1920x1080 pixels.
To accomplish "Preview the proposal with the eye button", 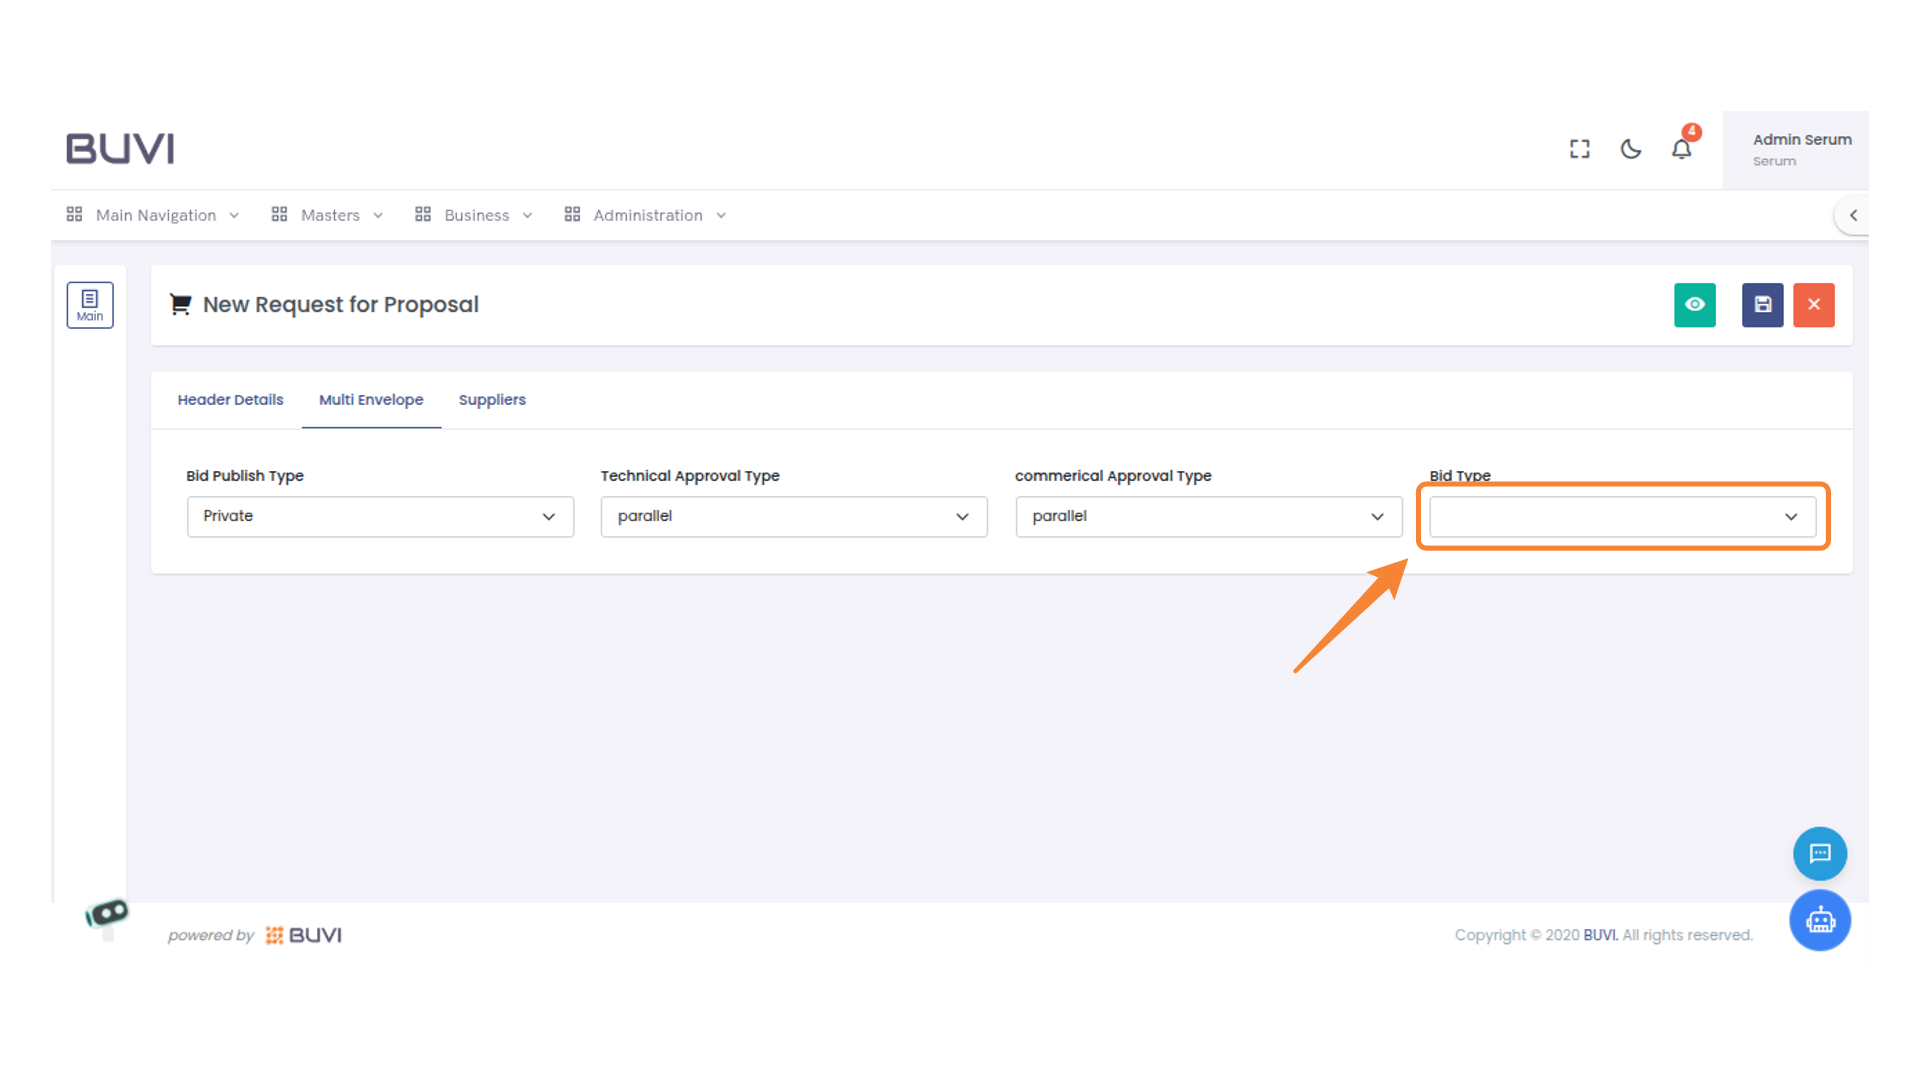I will tap(1694, 305).
